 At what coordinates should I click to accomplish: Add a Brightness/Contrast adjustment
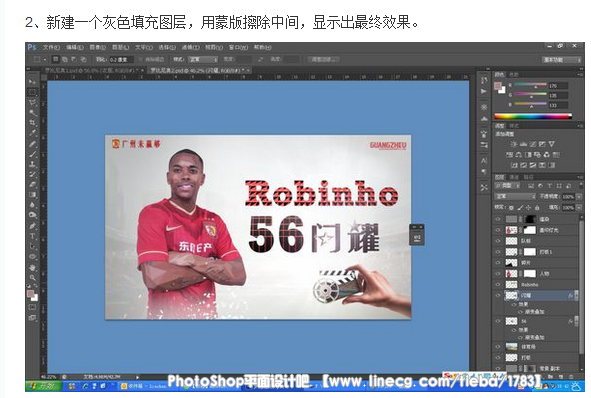(514, 144)
